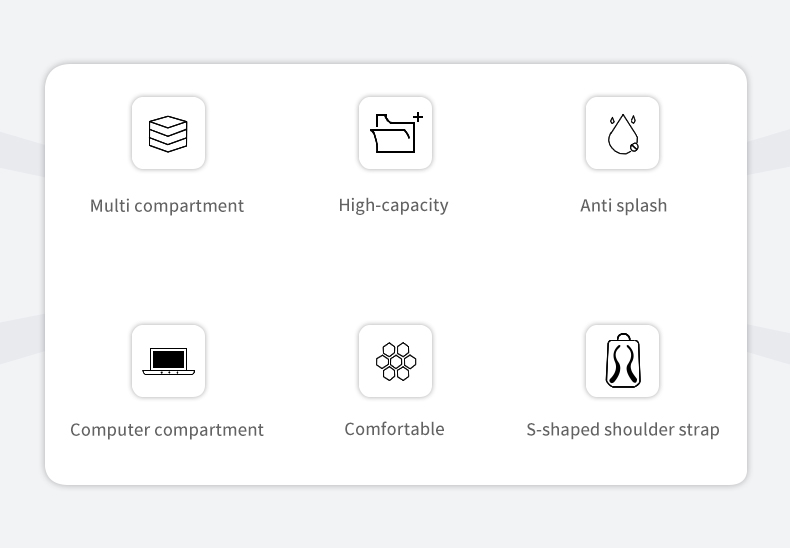The width and height of the screenshot is (790, 548).
Task: Click the "S-shaped shoulder strap" label
Action: coord(623,430)
